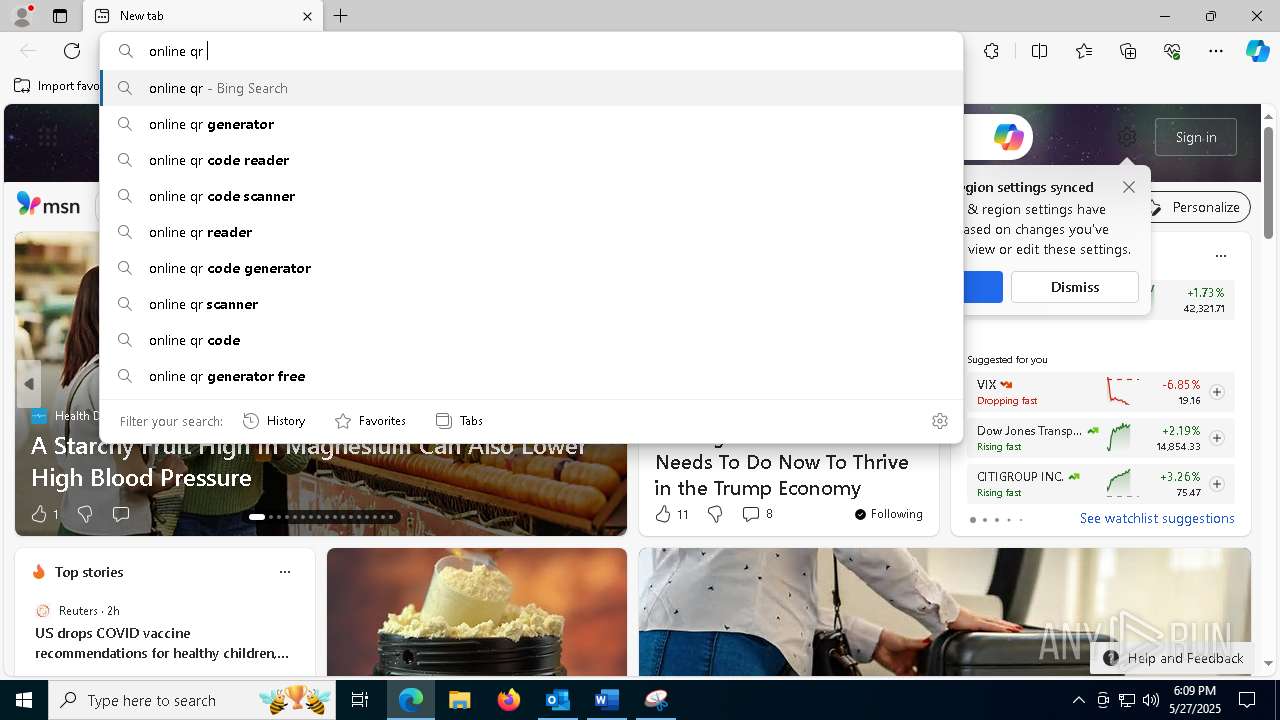1280x720 pixels.
Task: Click Windows taskbar search box
Action: tap(192, 700)
